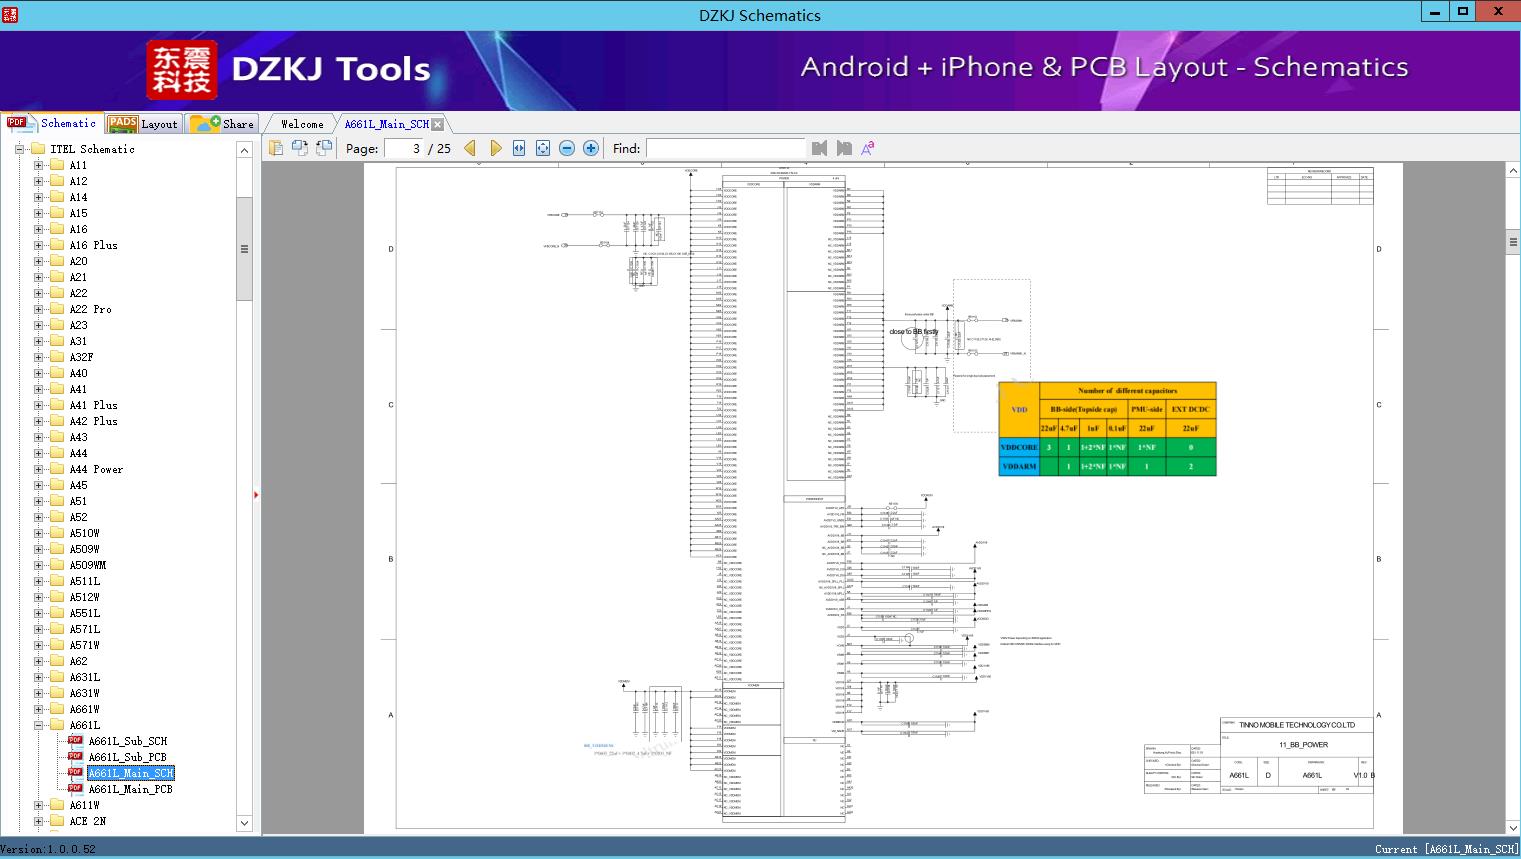Collapse the ITEL Schematic root node
Image resolution: width=1521 pixels, height=859 pixels.
click(19, 149)
